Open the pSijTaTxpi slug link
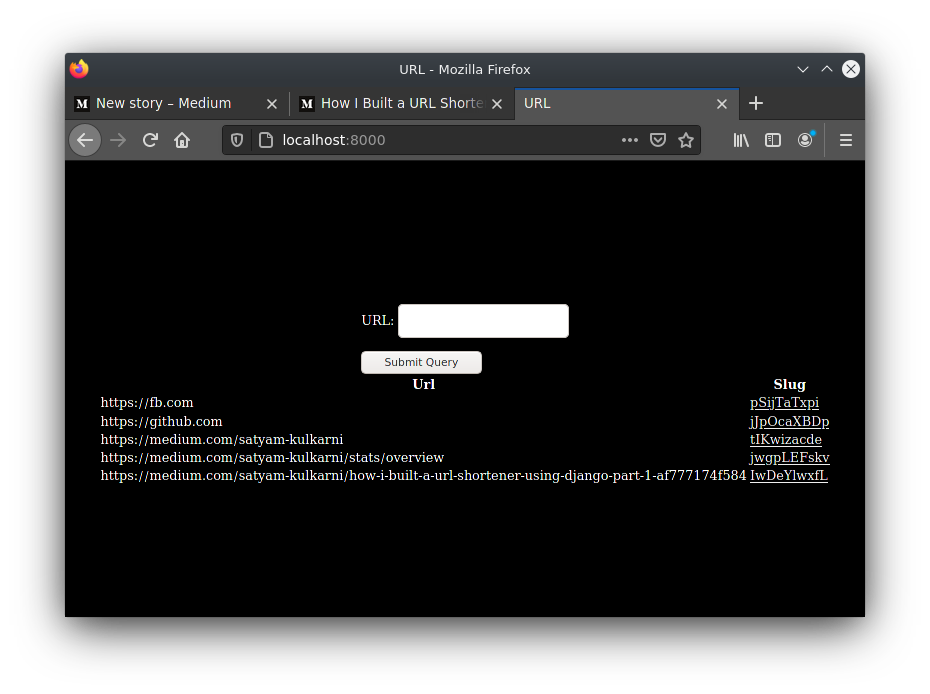This screenshot has height=694, width=930. (784, 402)
